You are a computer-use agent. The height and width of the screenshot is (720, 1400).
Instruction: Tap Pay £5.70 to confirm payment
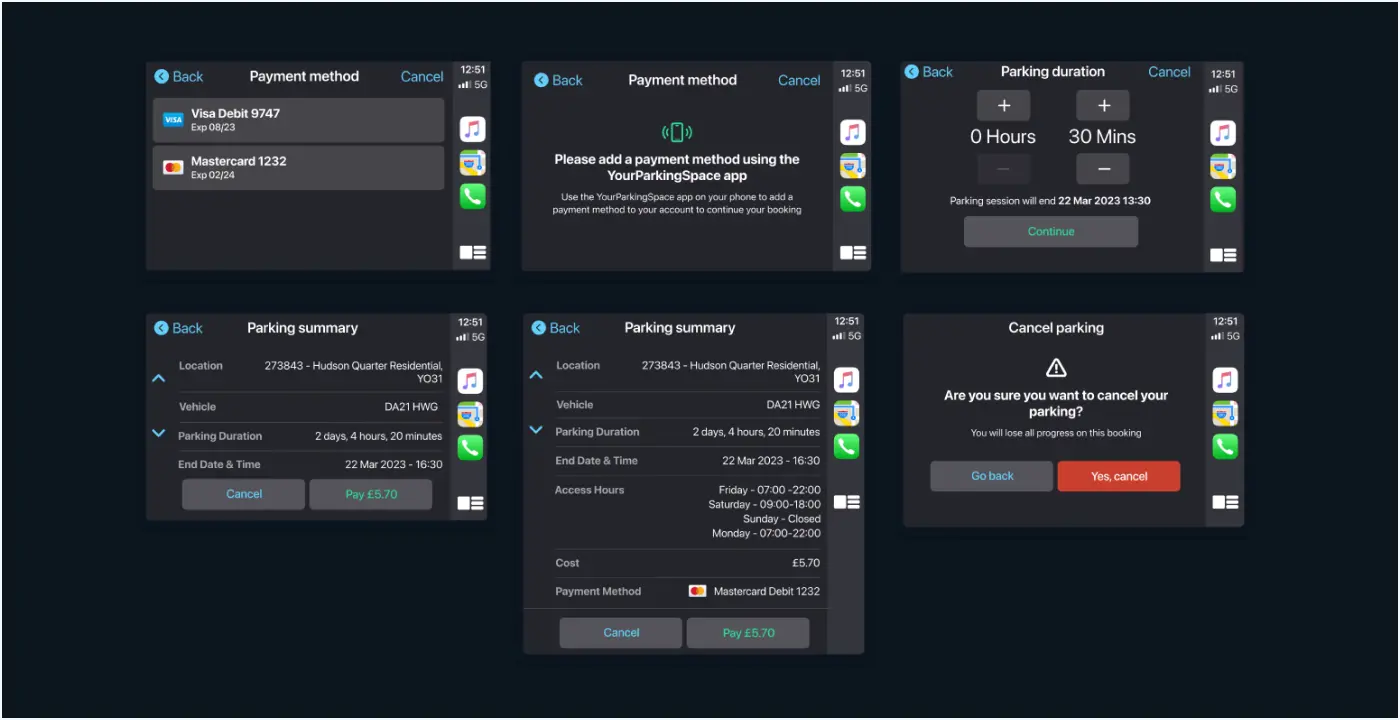370,494
